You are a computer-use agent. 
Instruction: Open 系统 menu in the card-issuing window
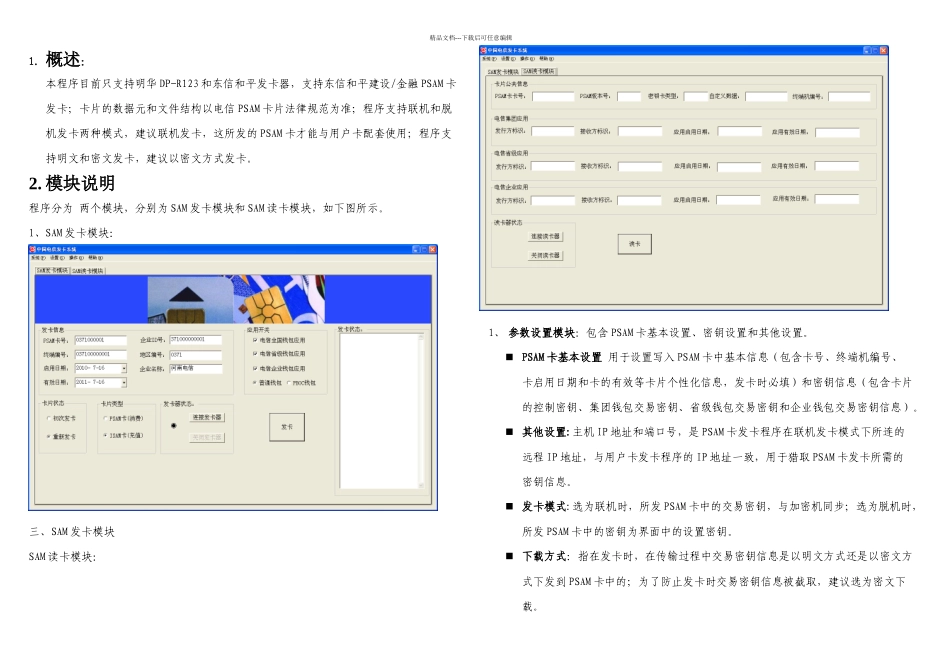point(38,258)
